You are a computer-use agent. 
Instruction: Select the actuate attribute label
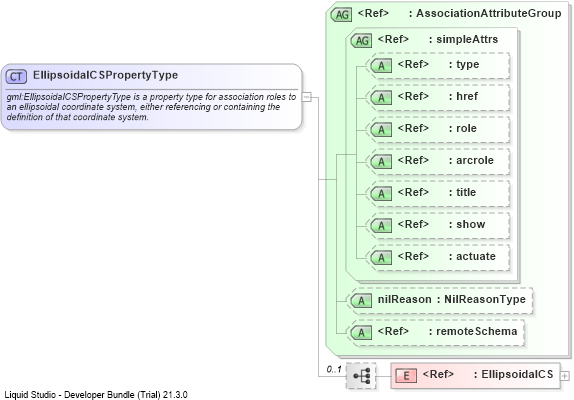(x=476, y=256)
